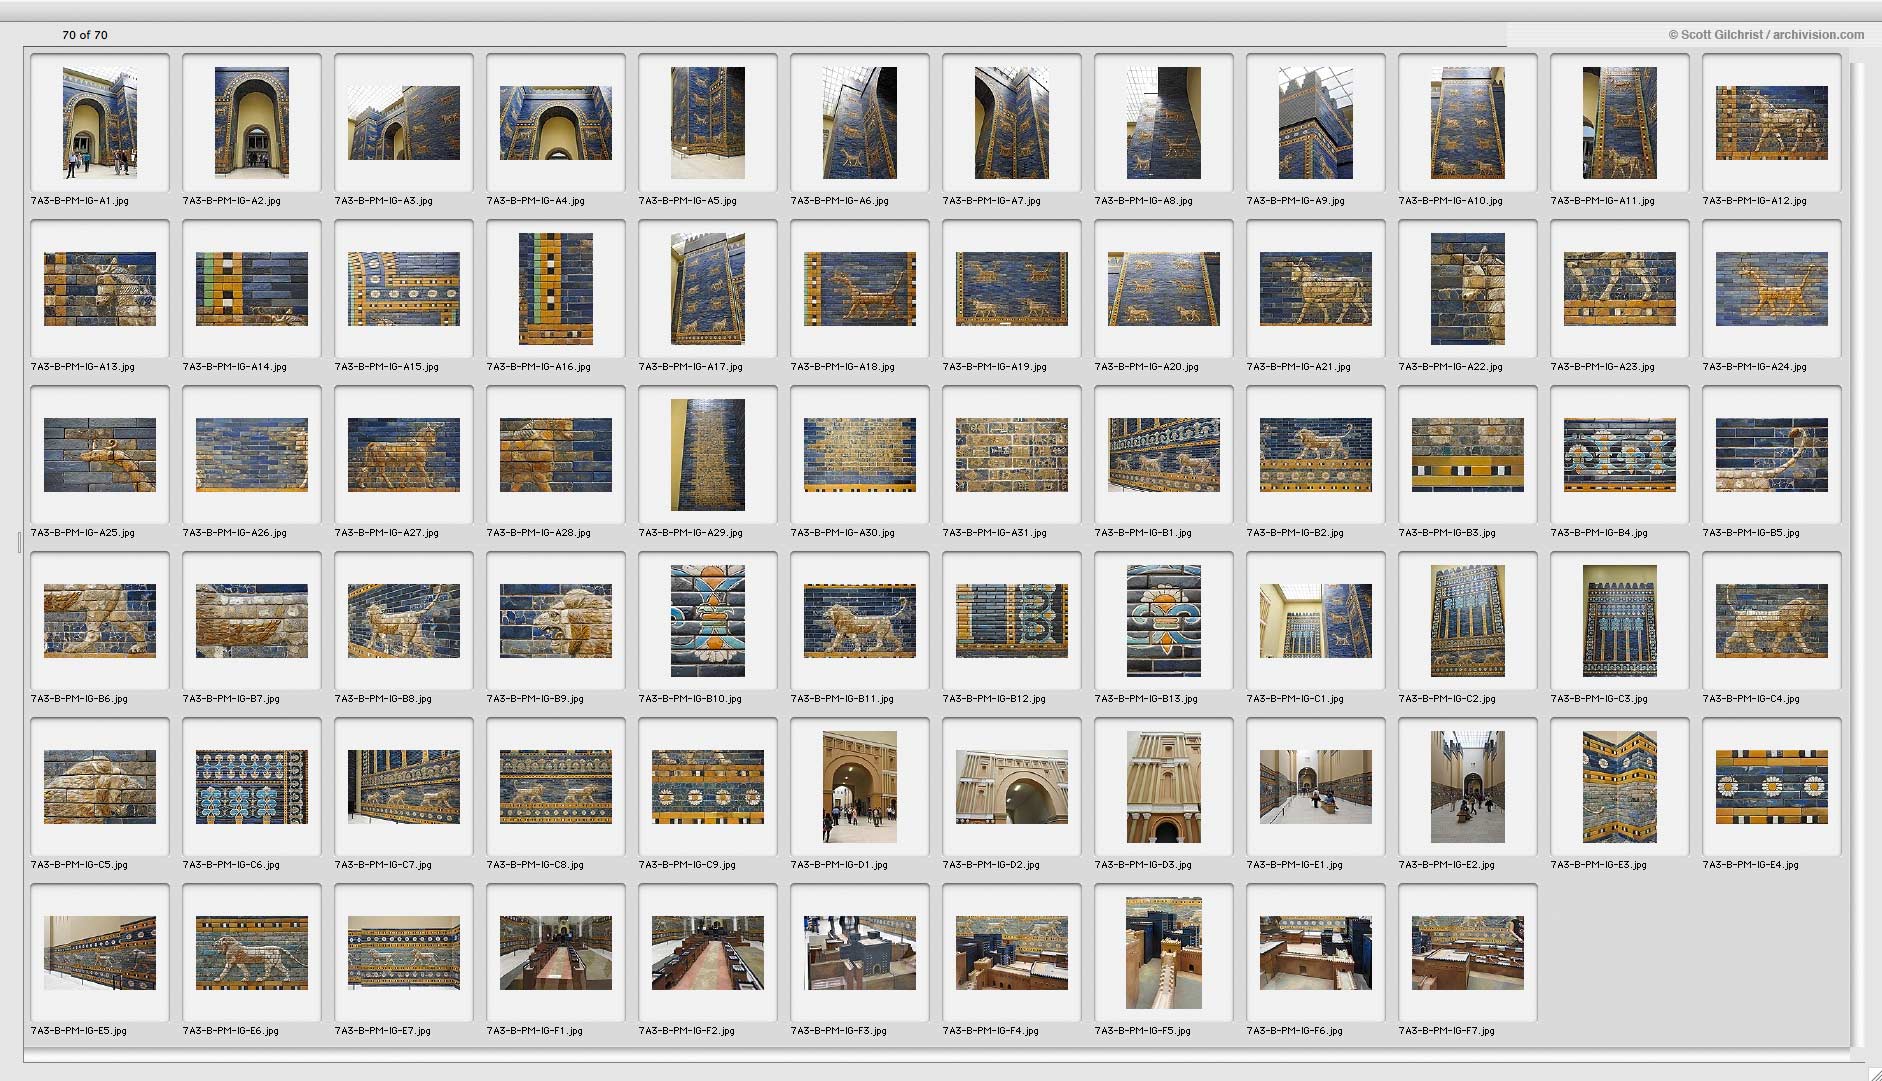Click the vertical scrollbar on the right edge
This screenshot has height=1081, width=1882.
click(x=1858, y=553)
